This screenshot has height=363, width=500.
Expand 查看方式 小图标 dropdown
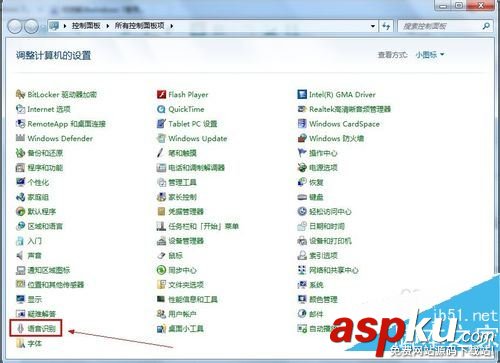pyautogui.click(x=430, y=55)
